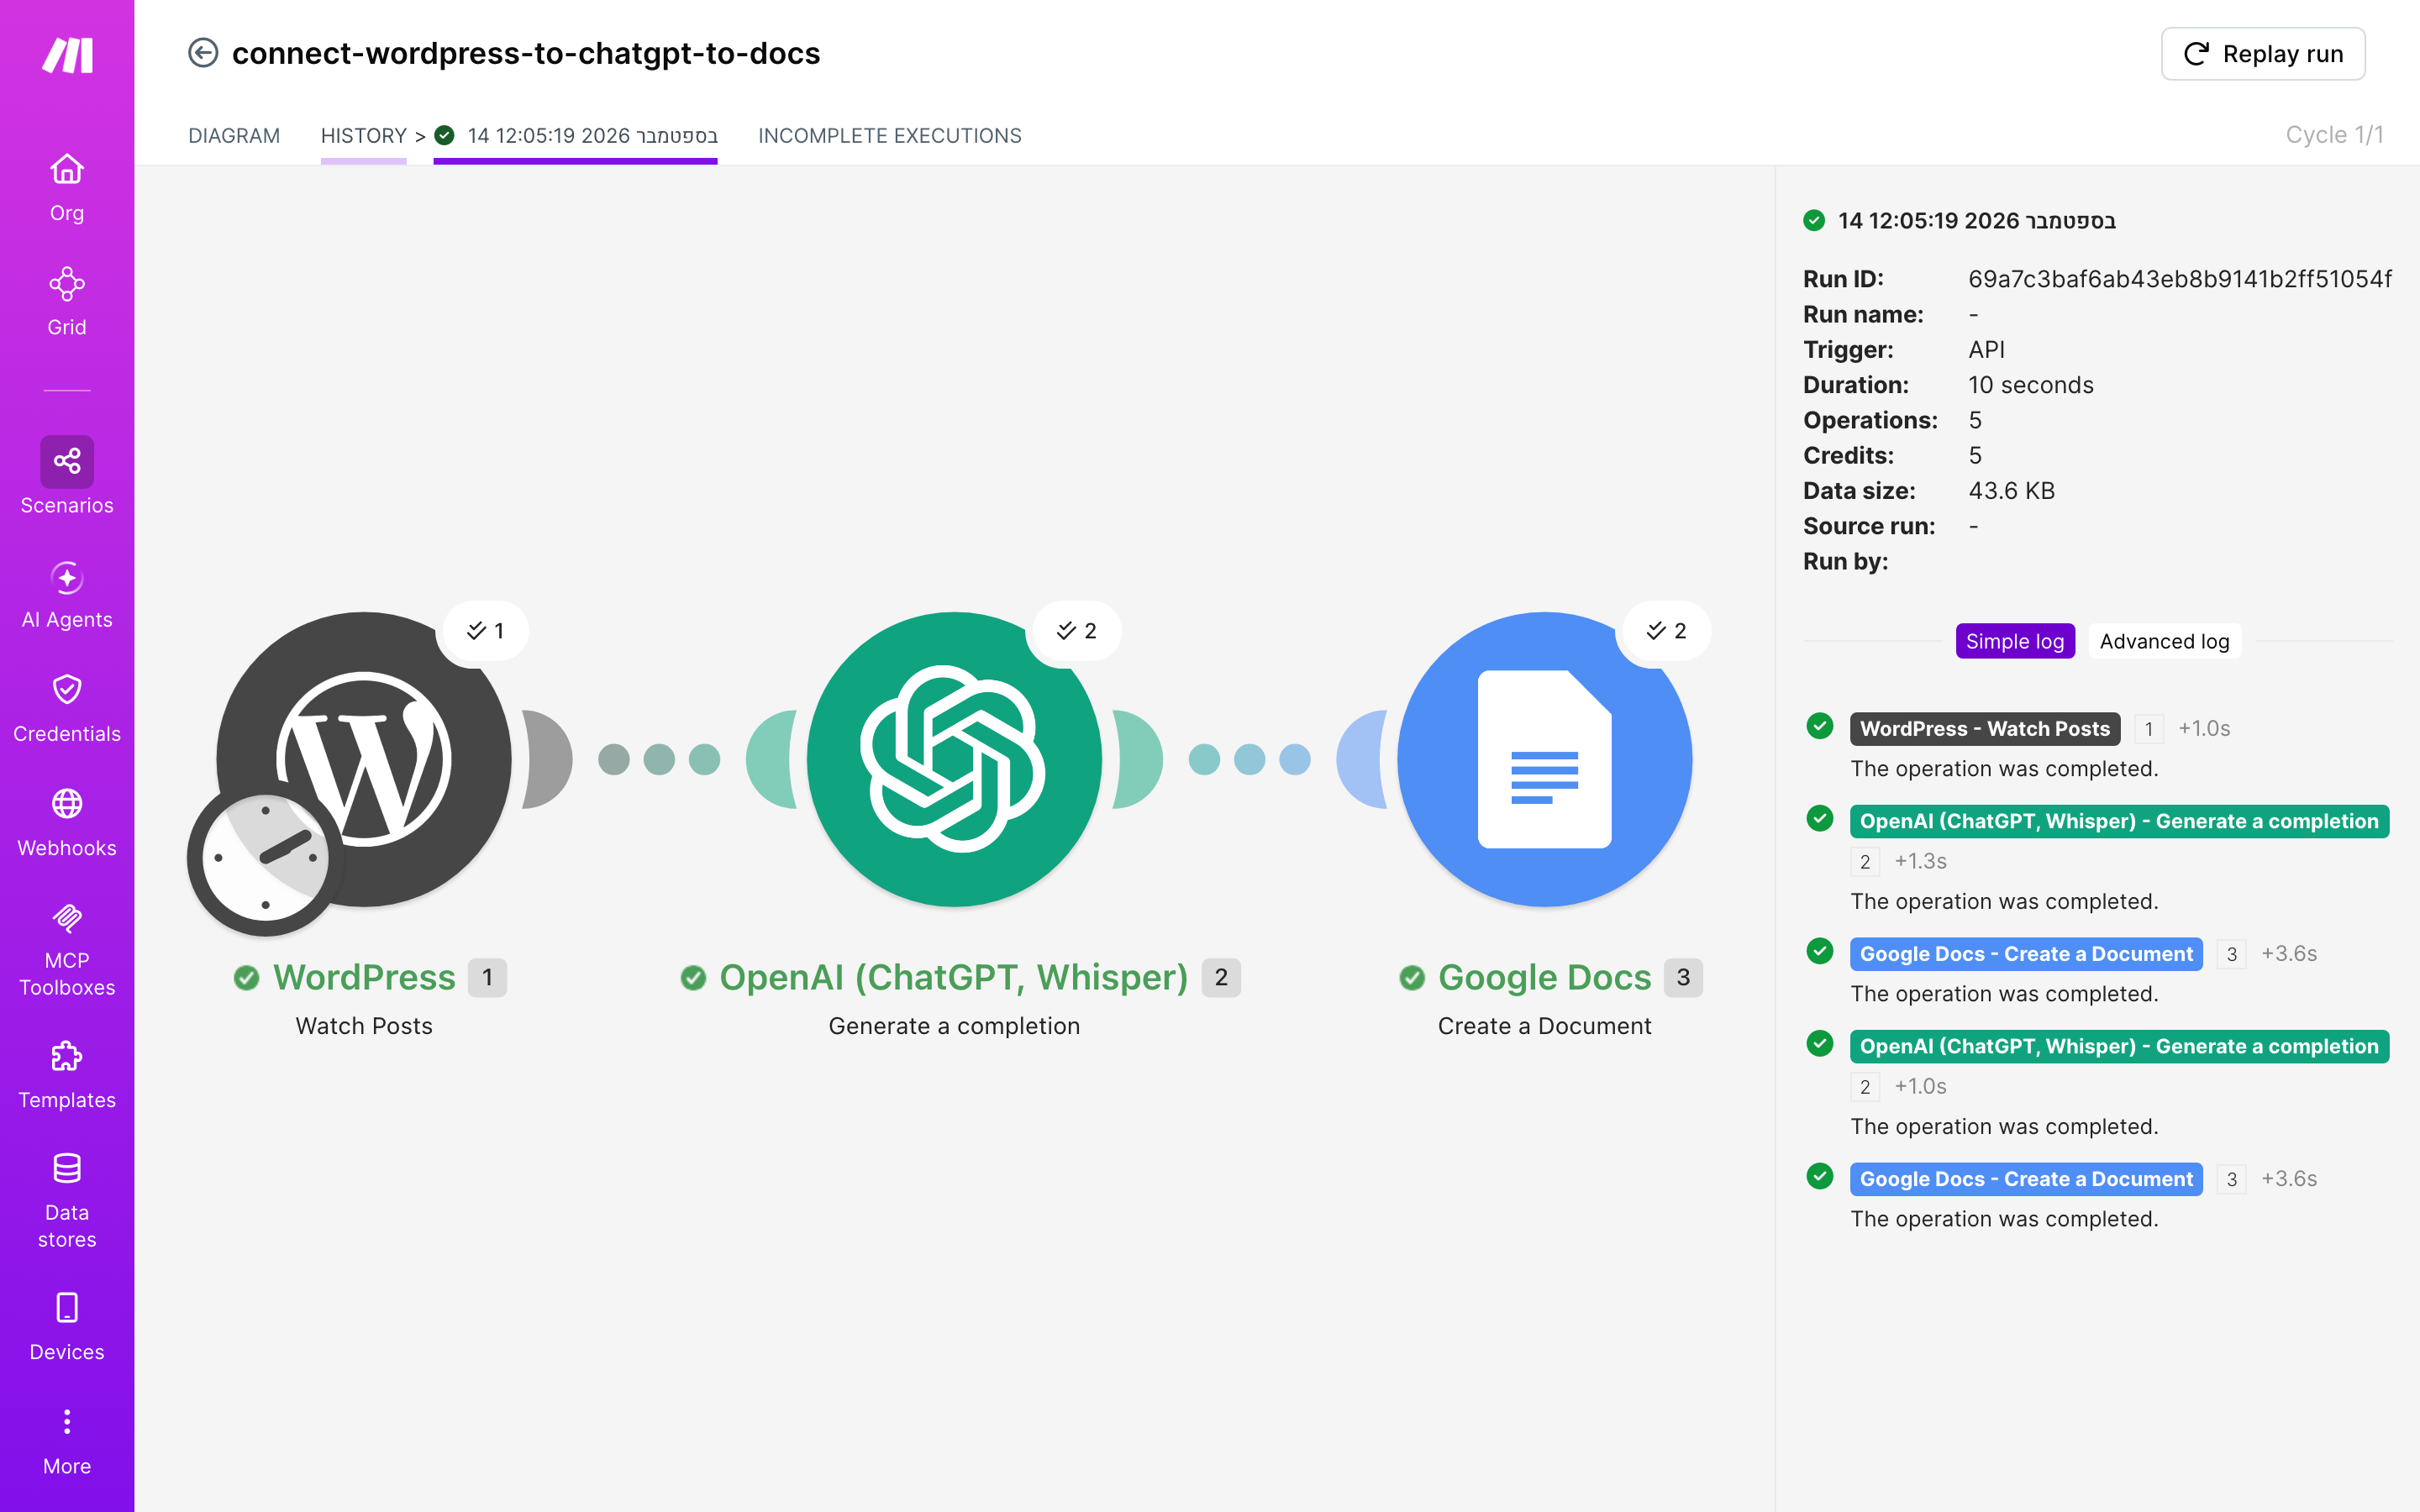Viewport: 2420px width, 1512px height.
Task: Click the Cycle 1/1 indicator
Action: [x=2334, y=135]
